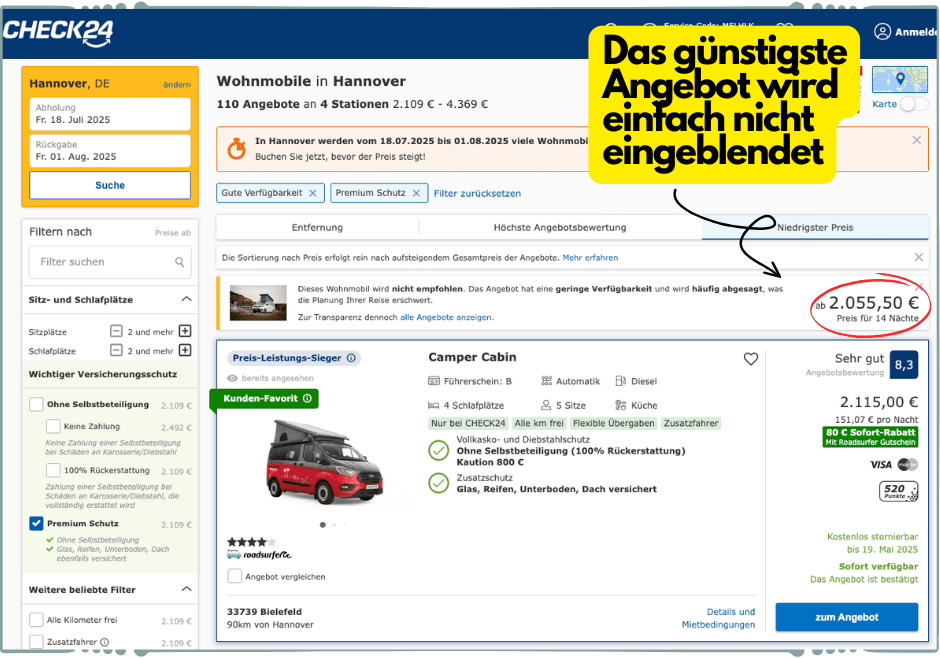The width and height of the screenshot is (940, 658).
Task: Click Filter zurücksetzen link
Action: point(477,194)
